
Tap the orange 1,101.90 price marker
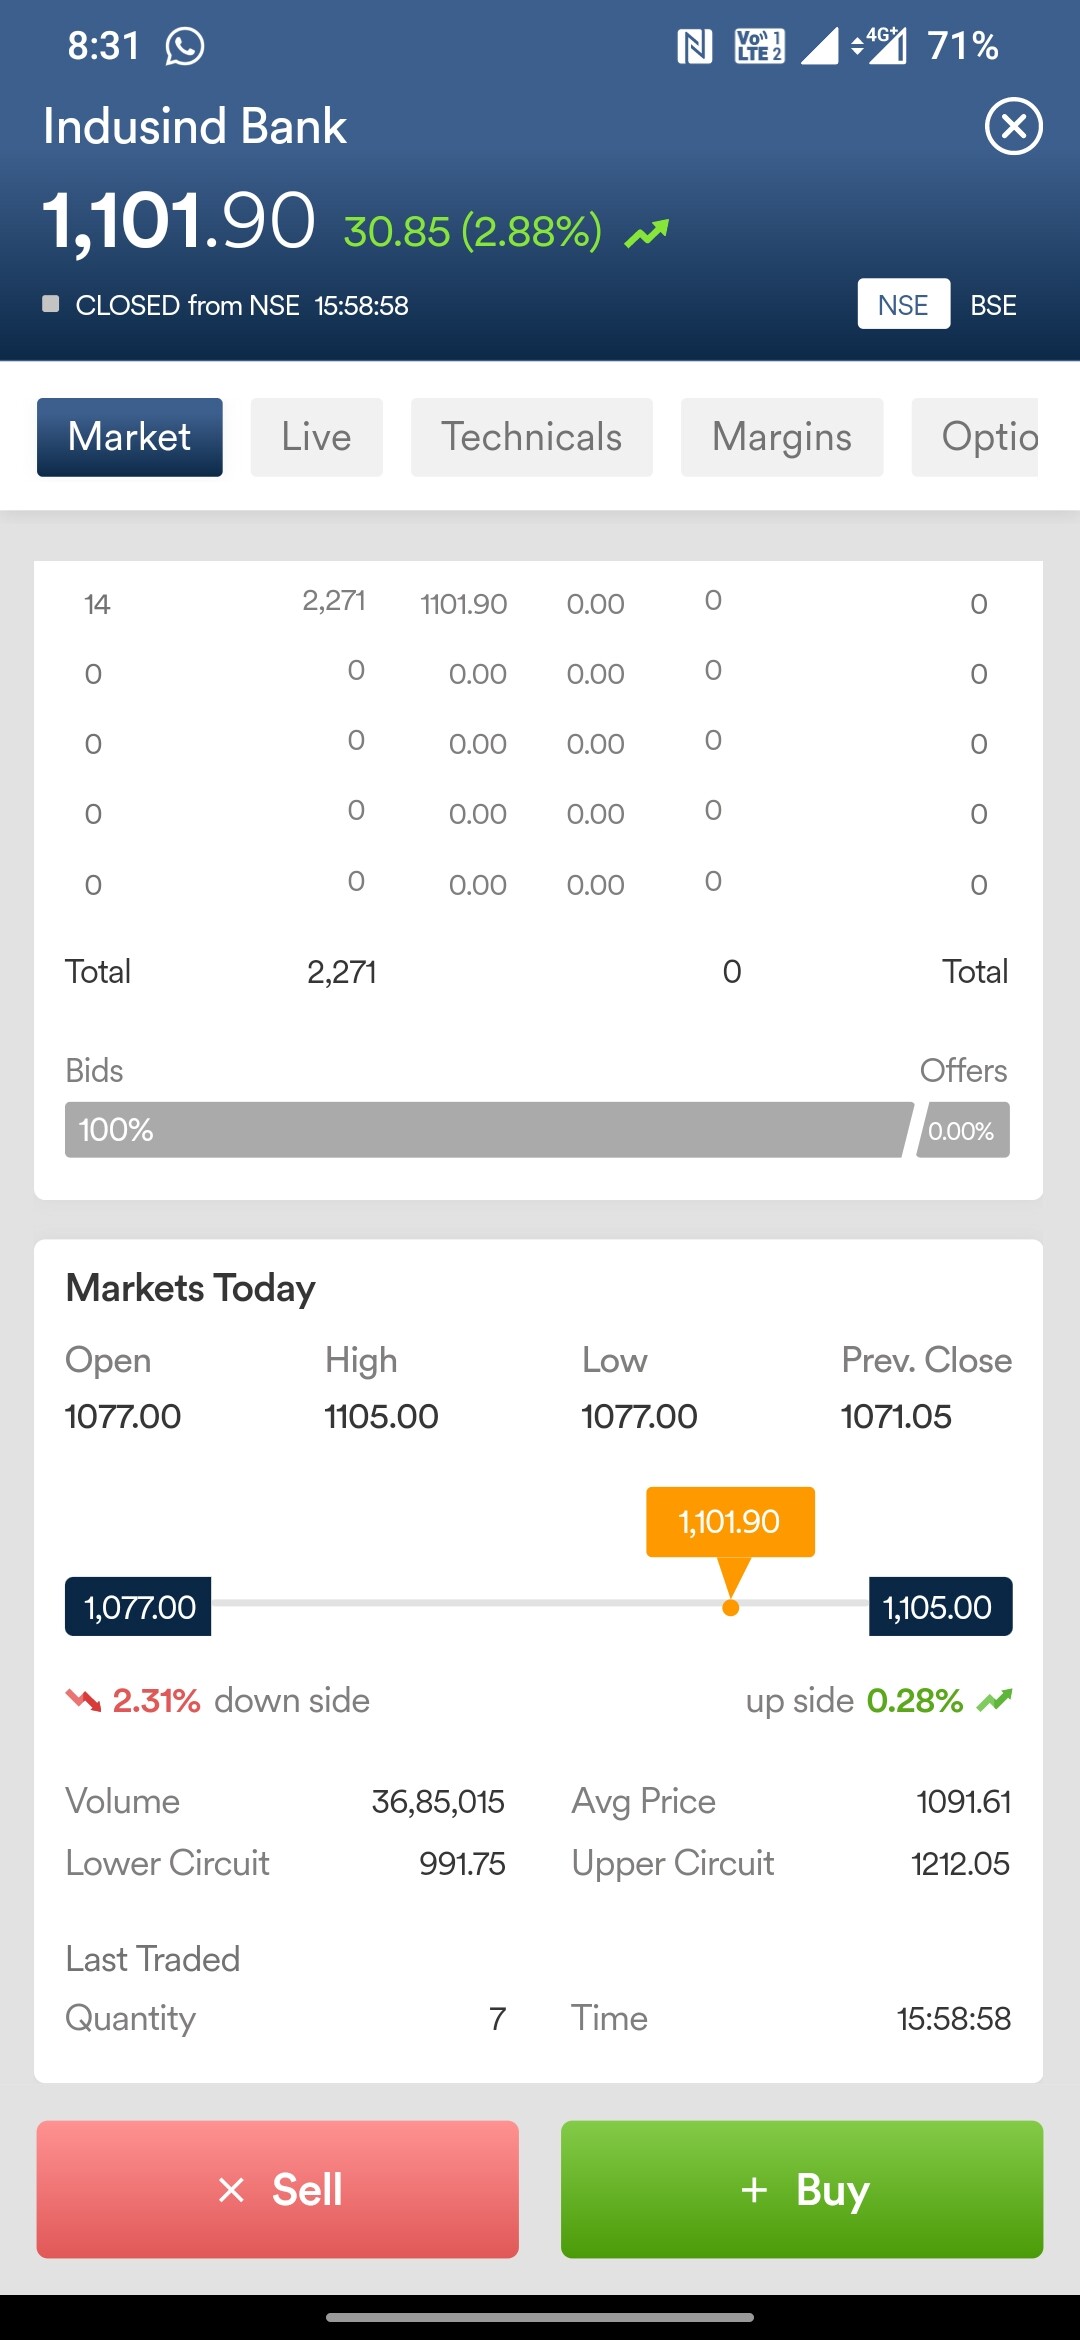tap(730, 1522)
